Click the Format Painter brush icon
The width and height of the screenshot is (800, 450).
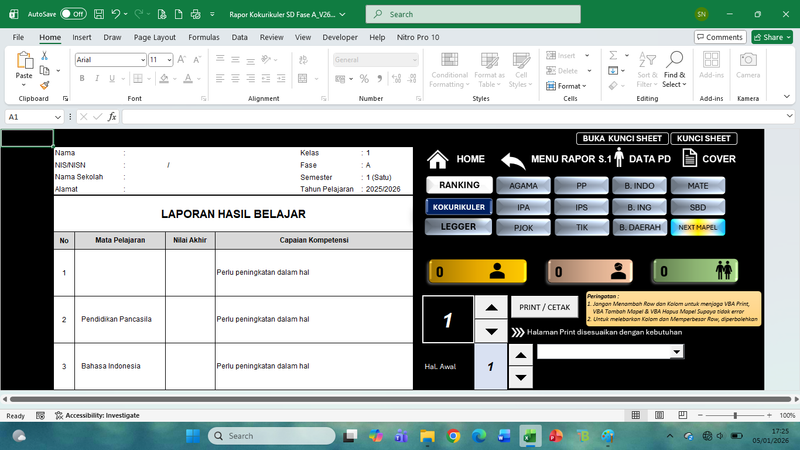pyautogui.click(x=46, y=86)
